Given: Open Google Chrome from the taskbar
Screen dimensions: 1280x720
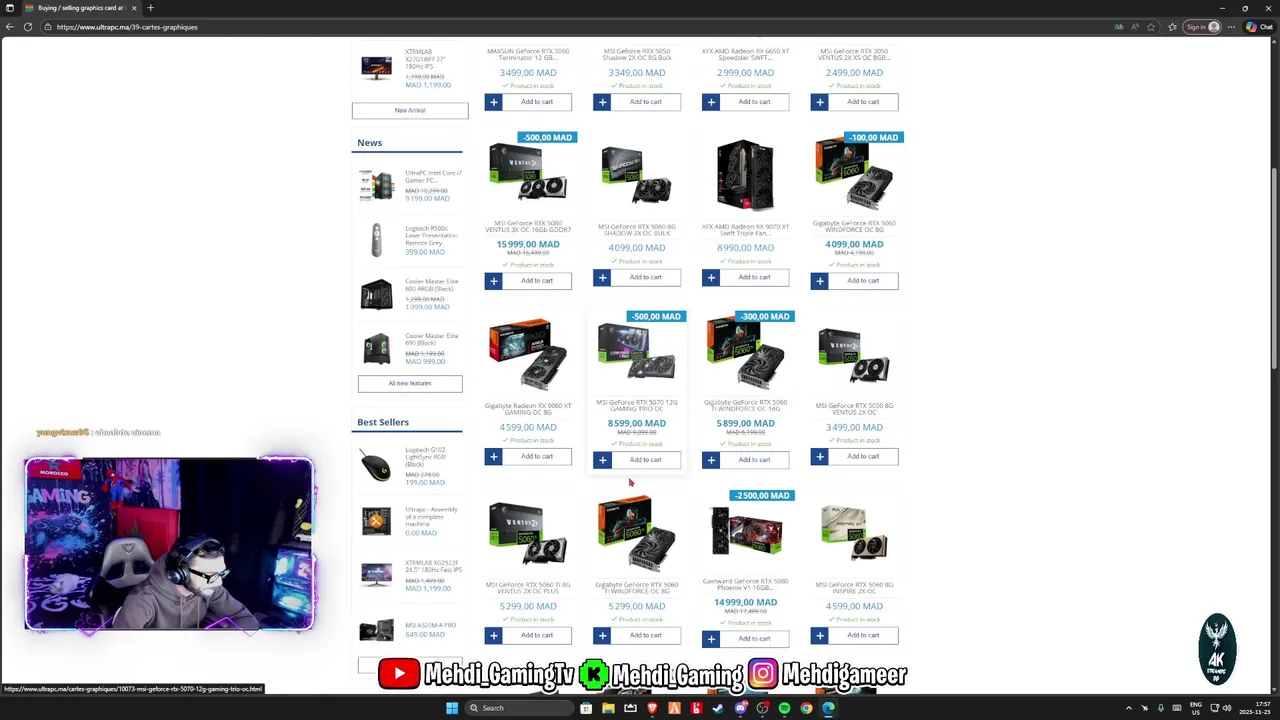Looking at the screenshot, I should pos(806,708).
